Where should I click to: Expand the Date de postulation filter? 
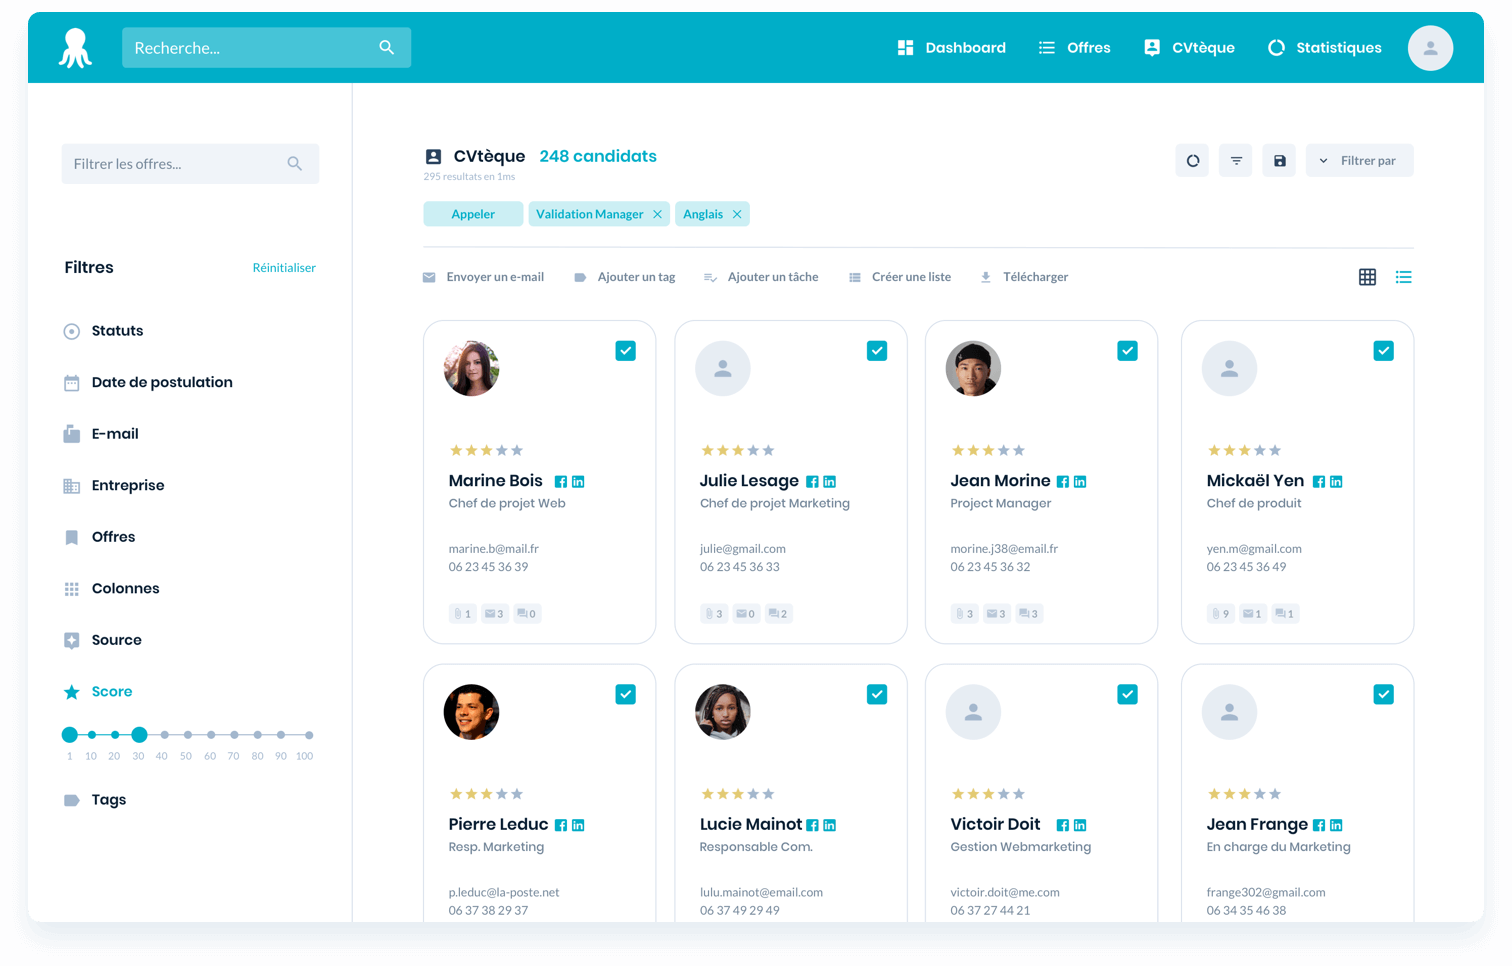pyautogui.click(x=161, y=382)
